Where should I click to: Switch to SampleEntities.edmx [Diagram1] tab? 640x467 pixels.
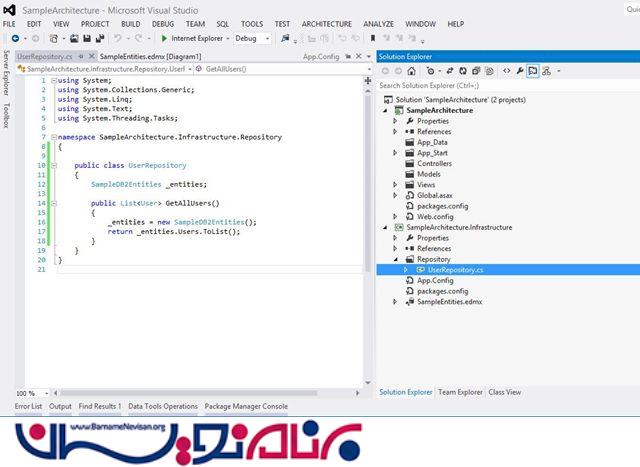(143, 57)
